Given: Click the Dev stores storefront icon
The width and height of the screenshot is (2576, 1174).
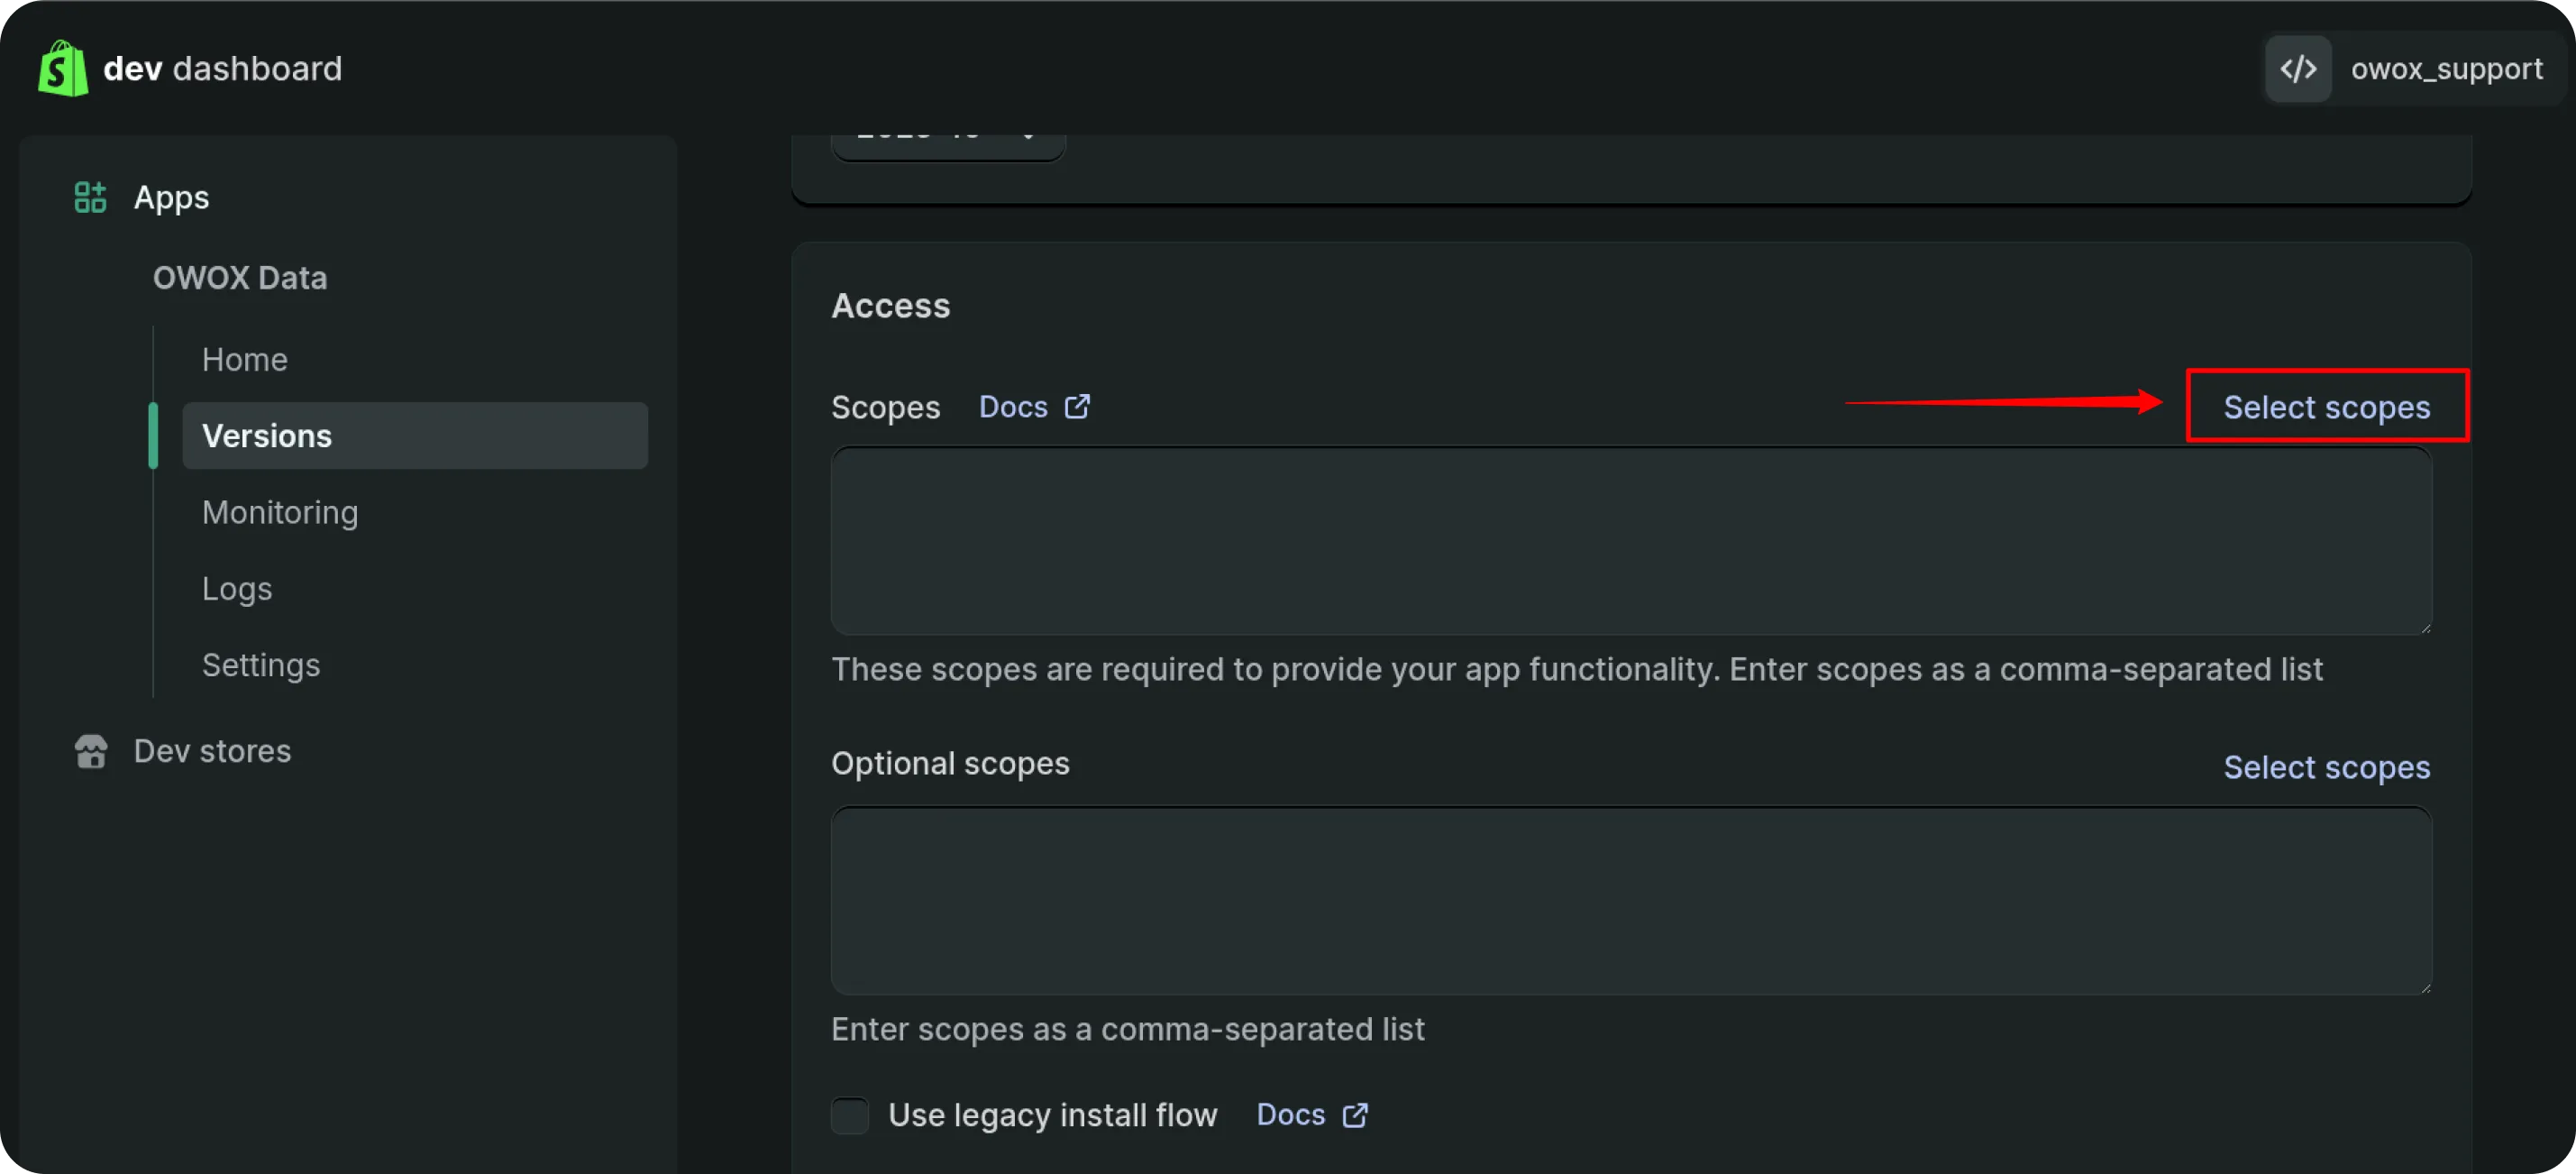Looking at the screenshot, I should (90, 751).
